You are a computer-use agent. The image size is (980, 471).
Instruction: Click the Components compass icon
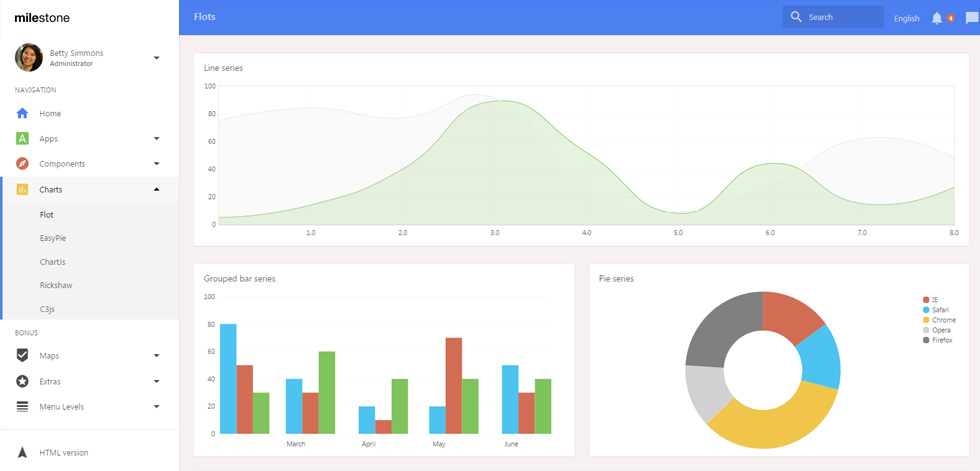click(22, 164)
